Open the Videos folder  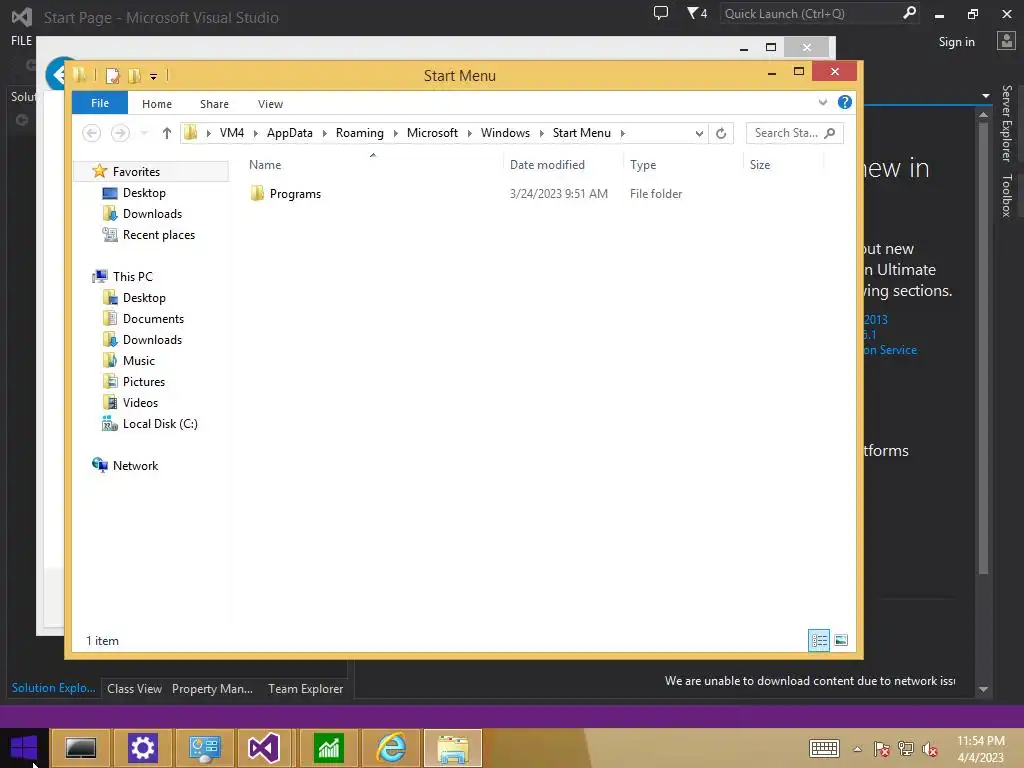(140, 403)
